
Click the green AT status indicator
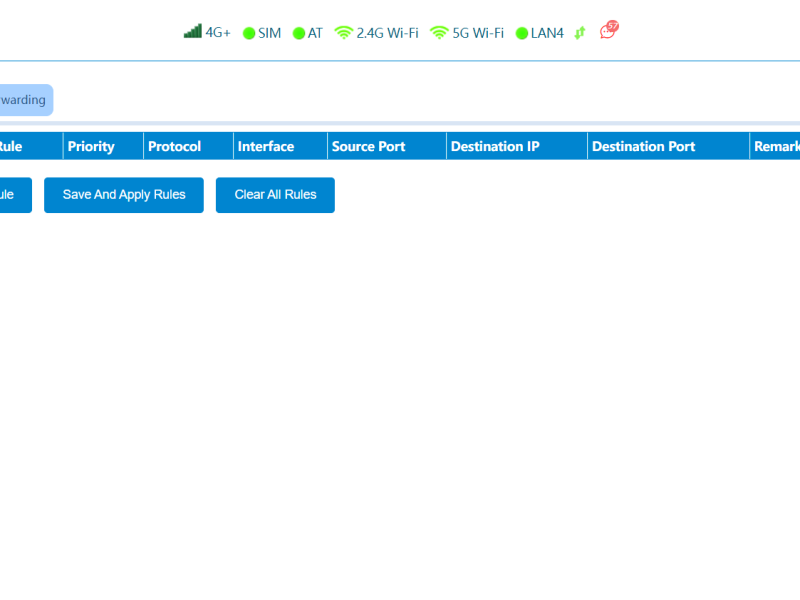[x=298, y=33]
